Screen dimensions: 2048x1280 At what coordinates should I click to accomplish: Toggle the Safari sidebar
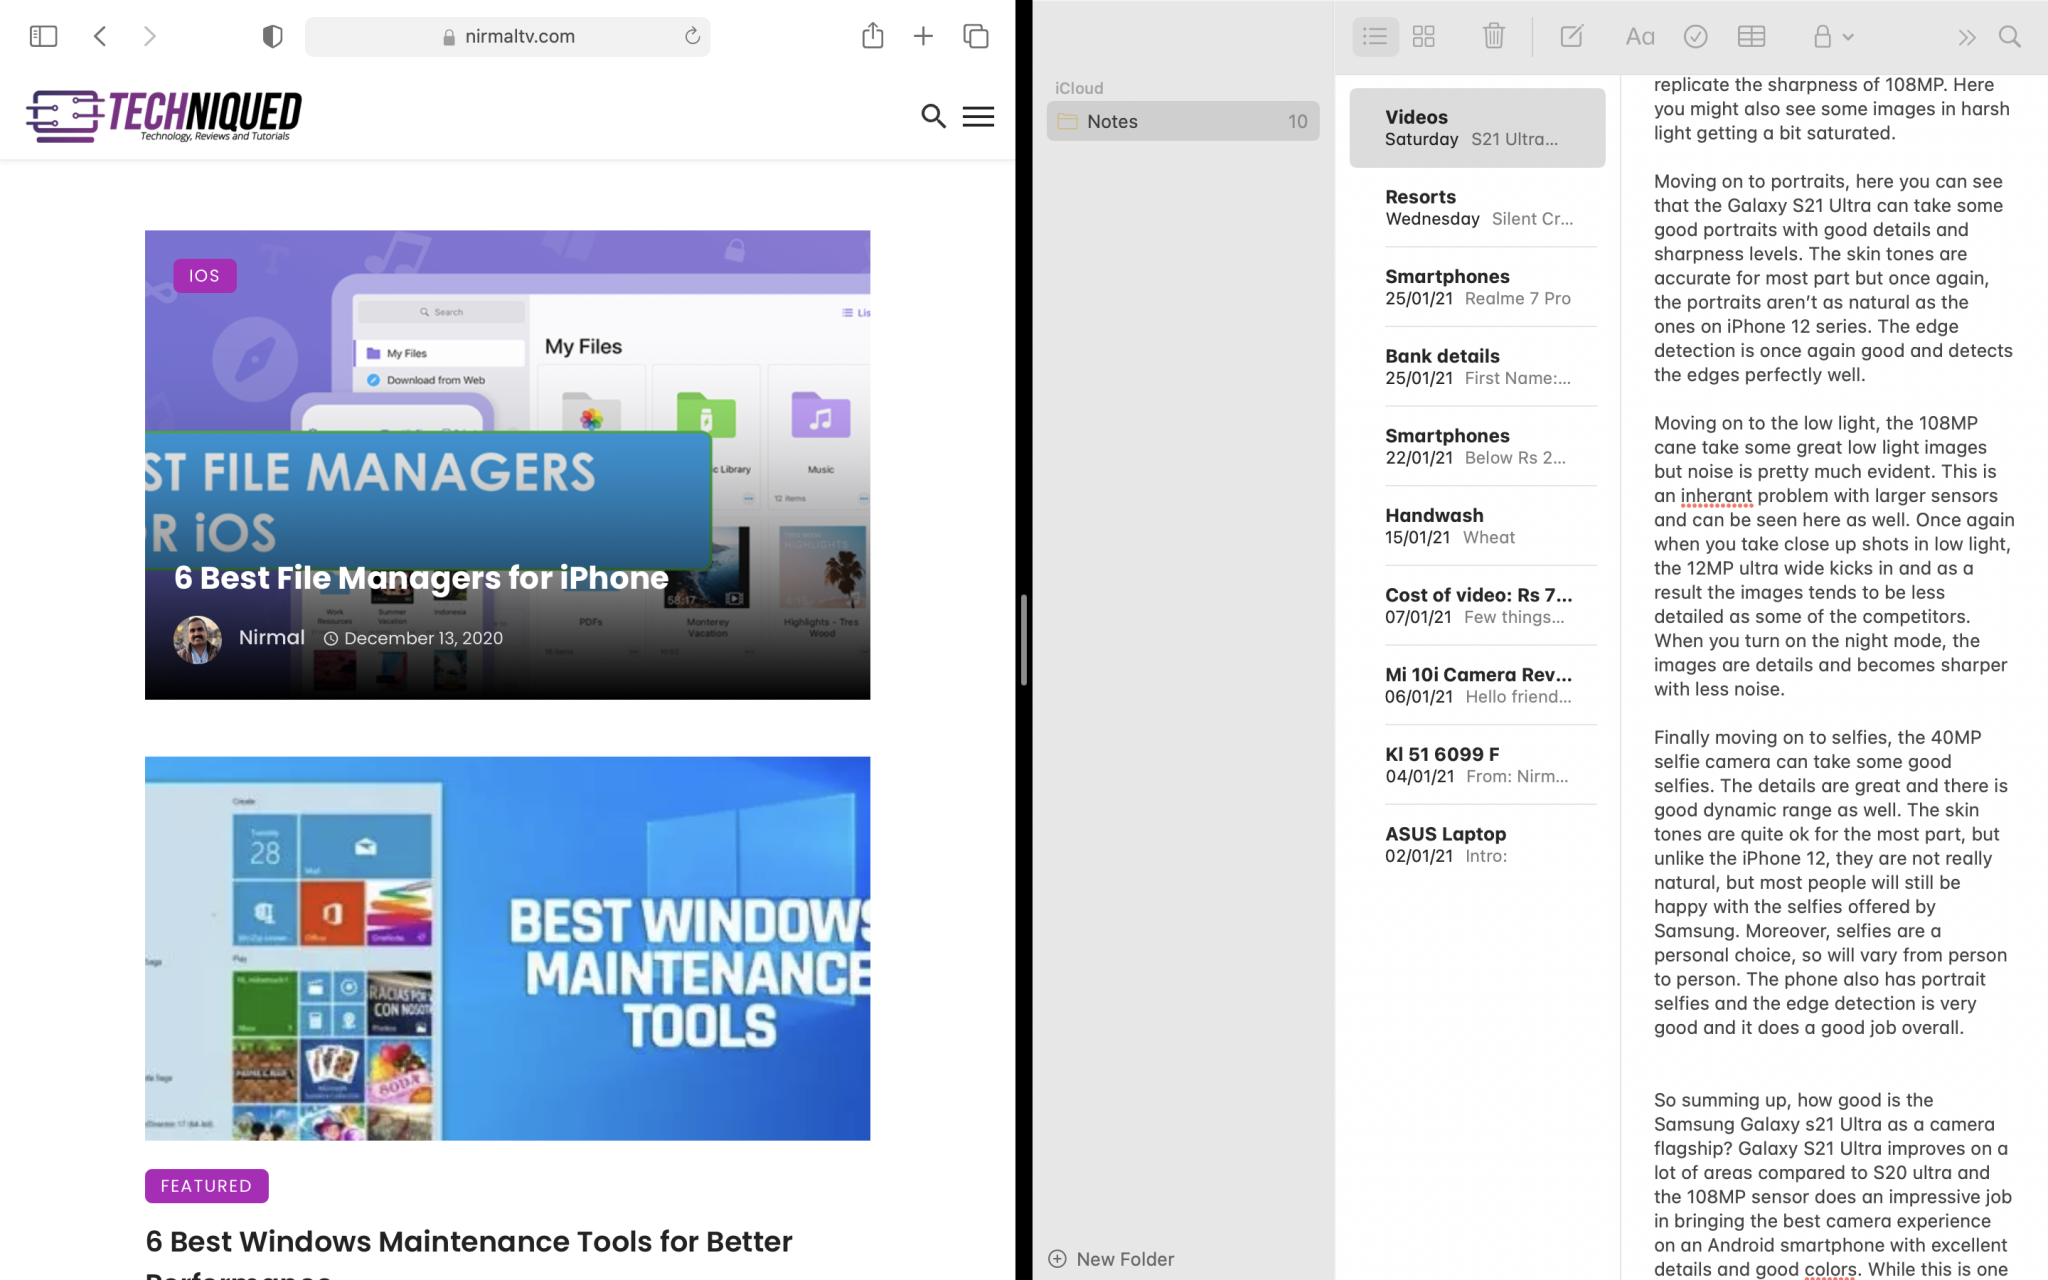[43, 37]
